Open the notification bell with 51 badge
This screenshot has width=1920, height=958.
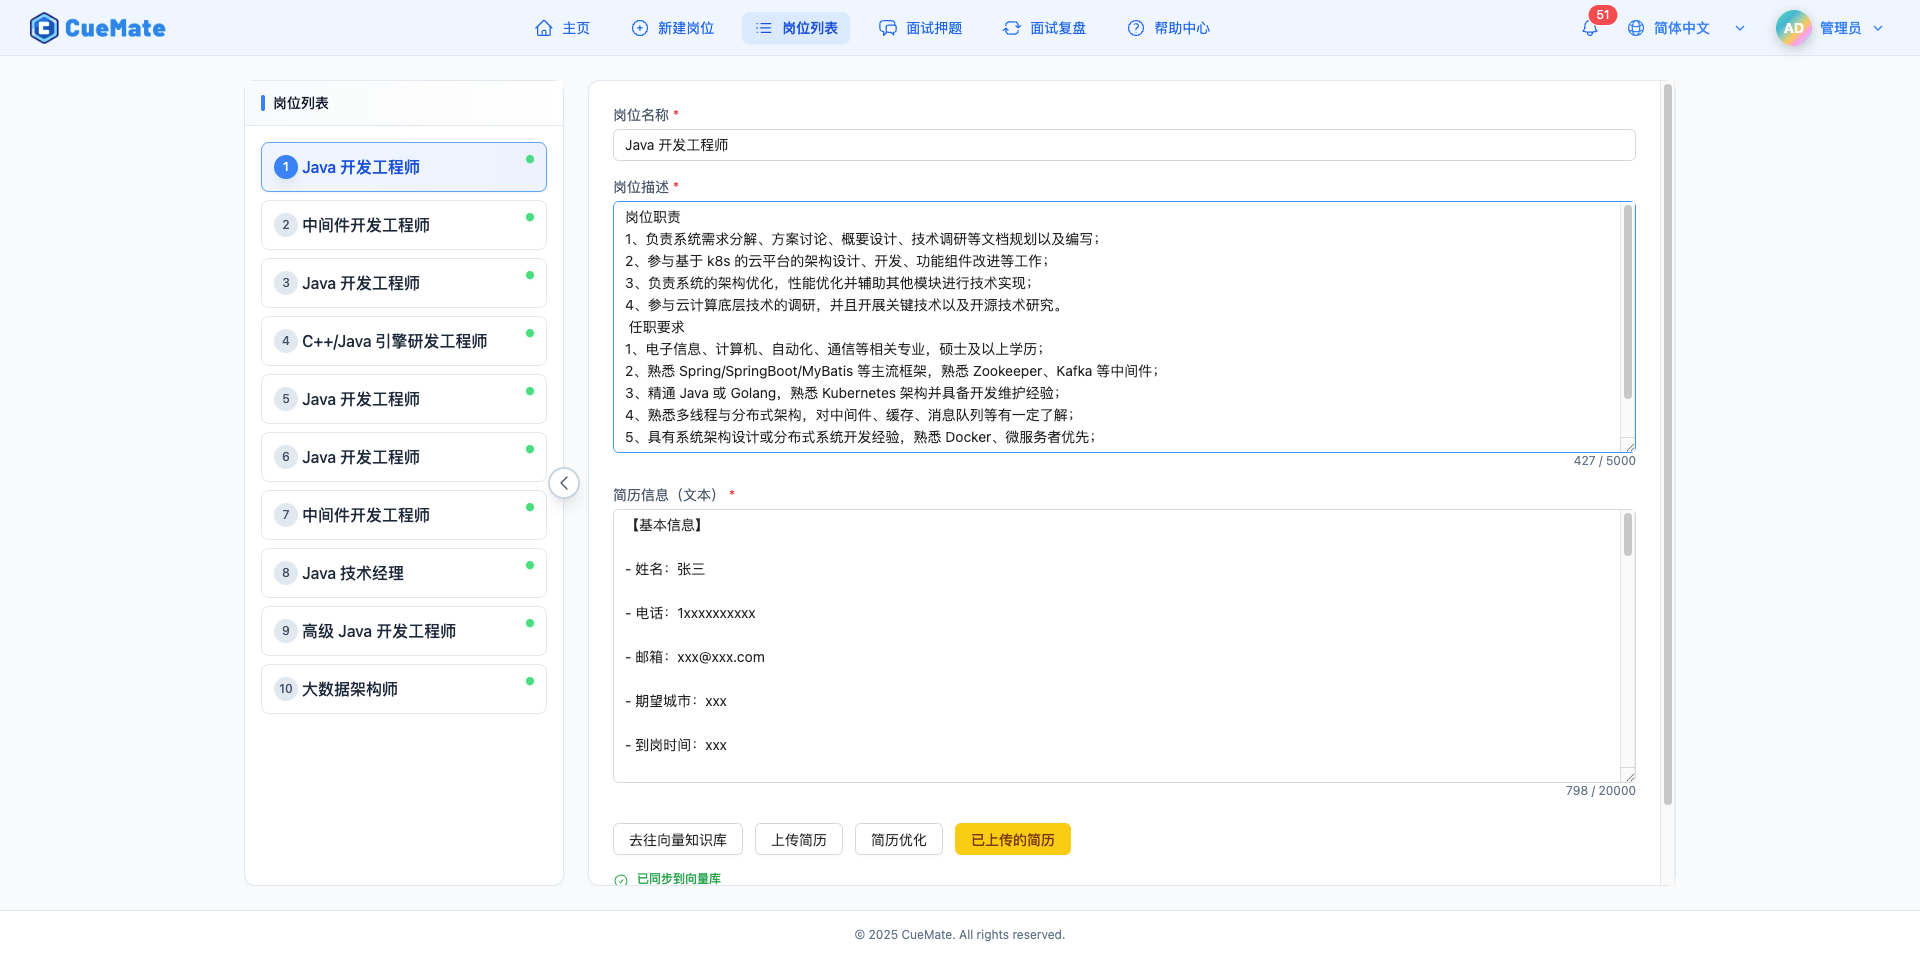tap(1589, 28)
